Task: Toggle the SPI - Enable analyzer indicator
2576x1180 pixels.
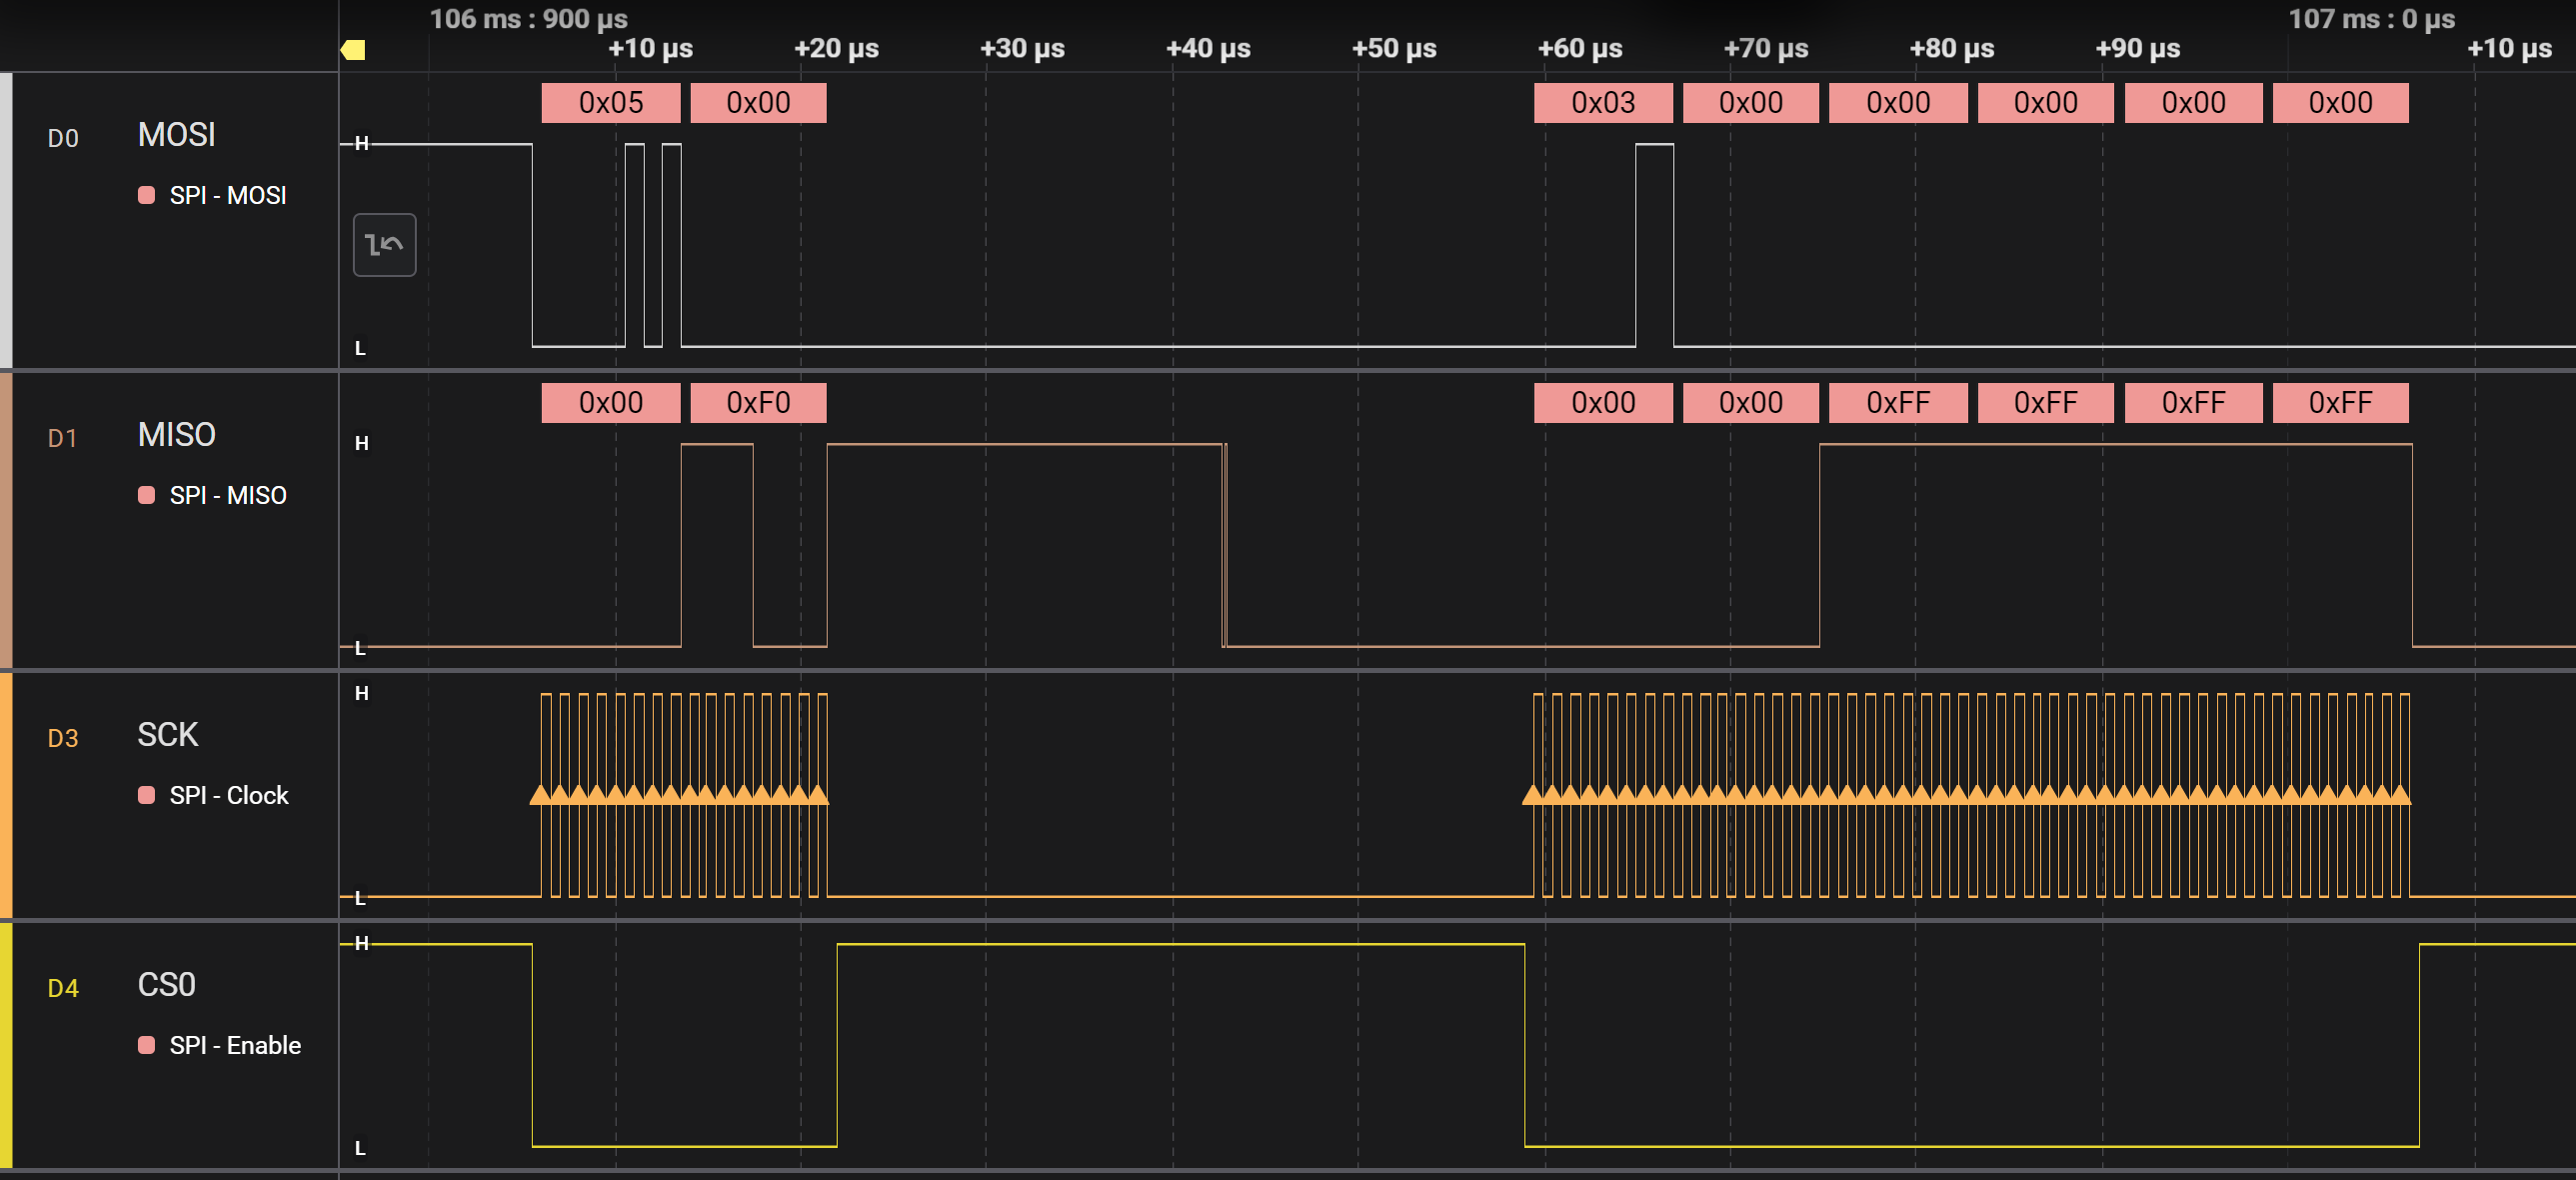Action: point(146,1046)
